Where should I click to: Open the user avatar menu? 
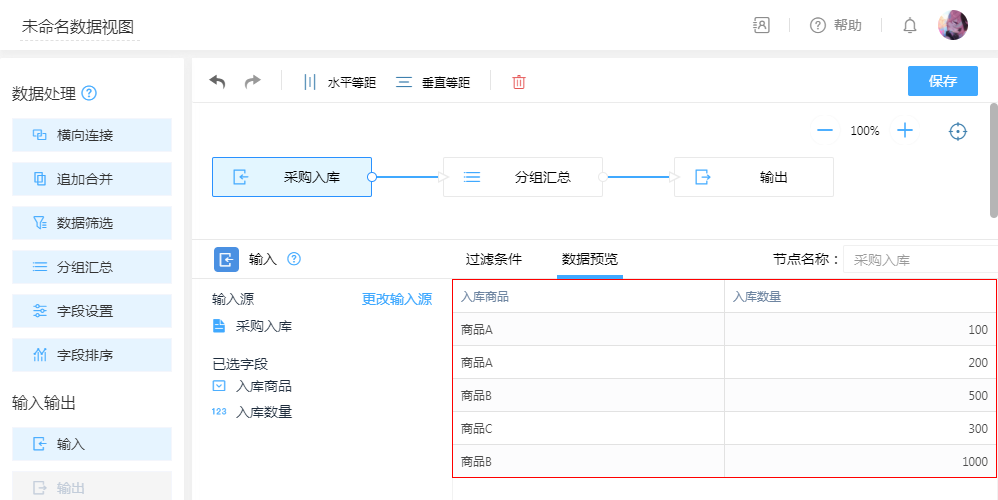coord(952,26)
